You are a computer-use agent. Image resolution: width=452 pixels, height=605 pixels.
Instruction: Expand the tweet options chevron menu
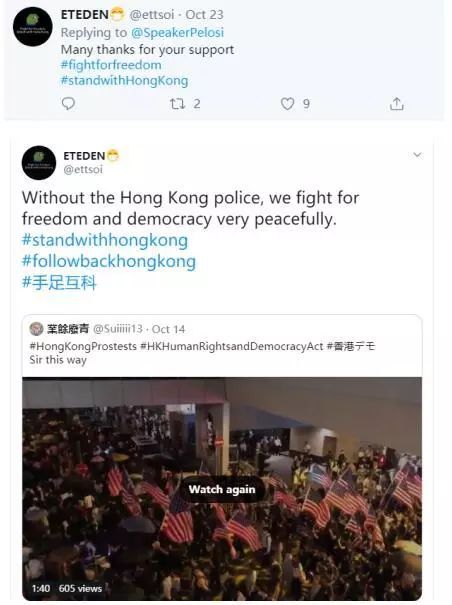pyautogui.click(x=417, y=155)
